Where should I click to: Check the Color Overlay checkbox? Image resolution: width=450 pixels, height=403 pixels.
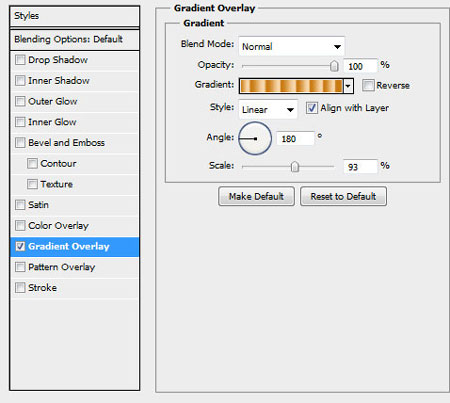click(20, 226)
